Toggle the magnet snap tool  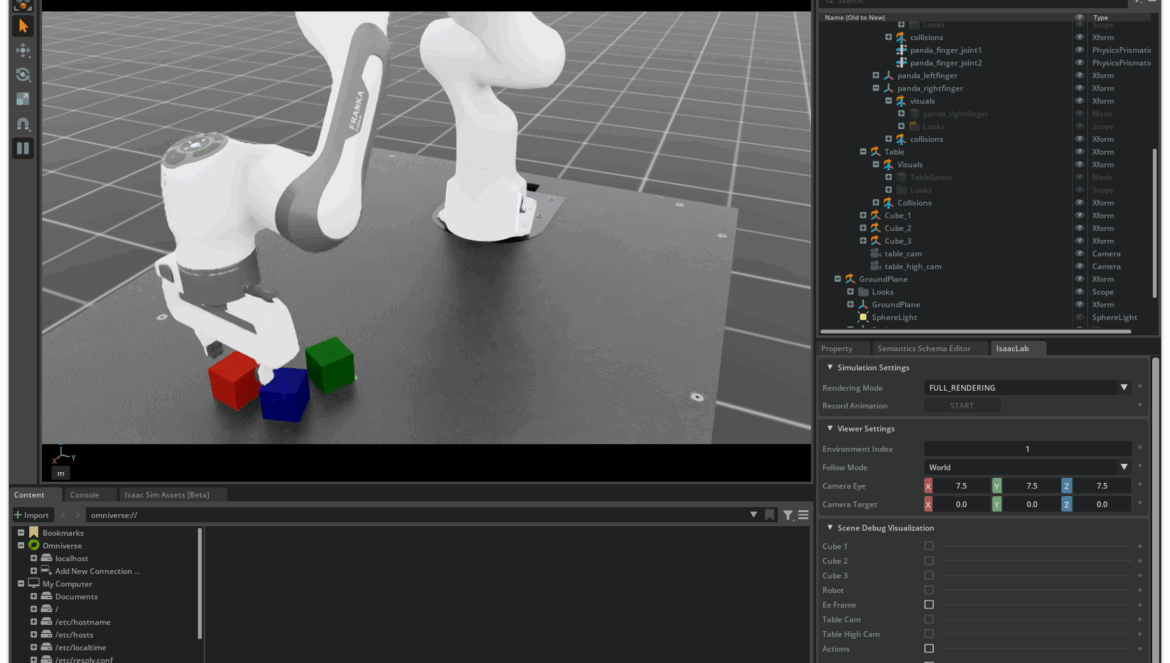pos(22,124)
